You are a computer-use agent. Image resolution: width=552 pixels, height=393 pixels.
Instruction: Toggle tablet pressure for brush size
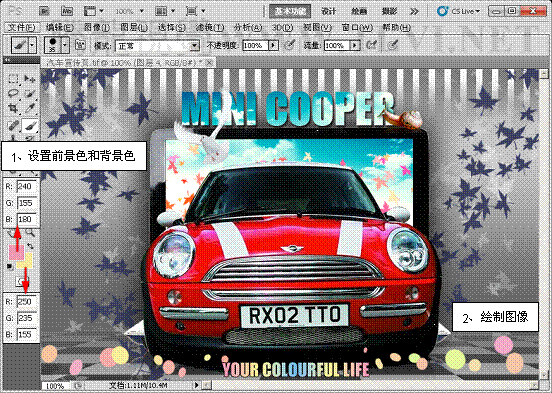(x=393, y=45)
